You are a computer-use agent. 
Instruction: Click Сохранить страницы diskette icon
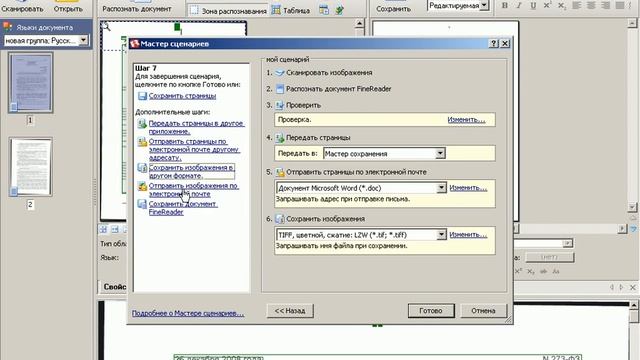(142, 96)
